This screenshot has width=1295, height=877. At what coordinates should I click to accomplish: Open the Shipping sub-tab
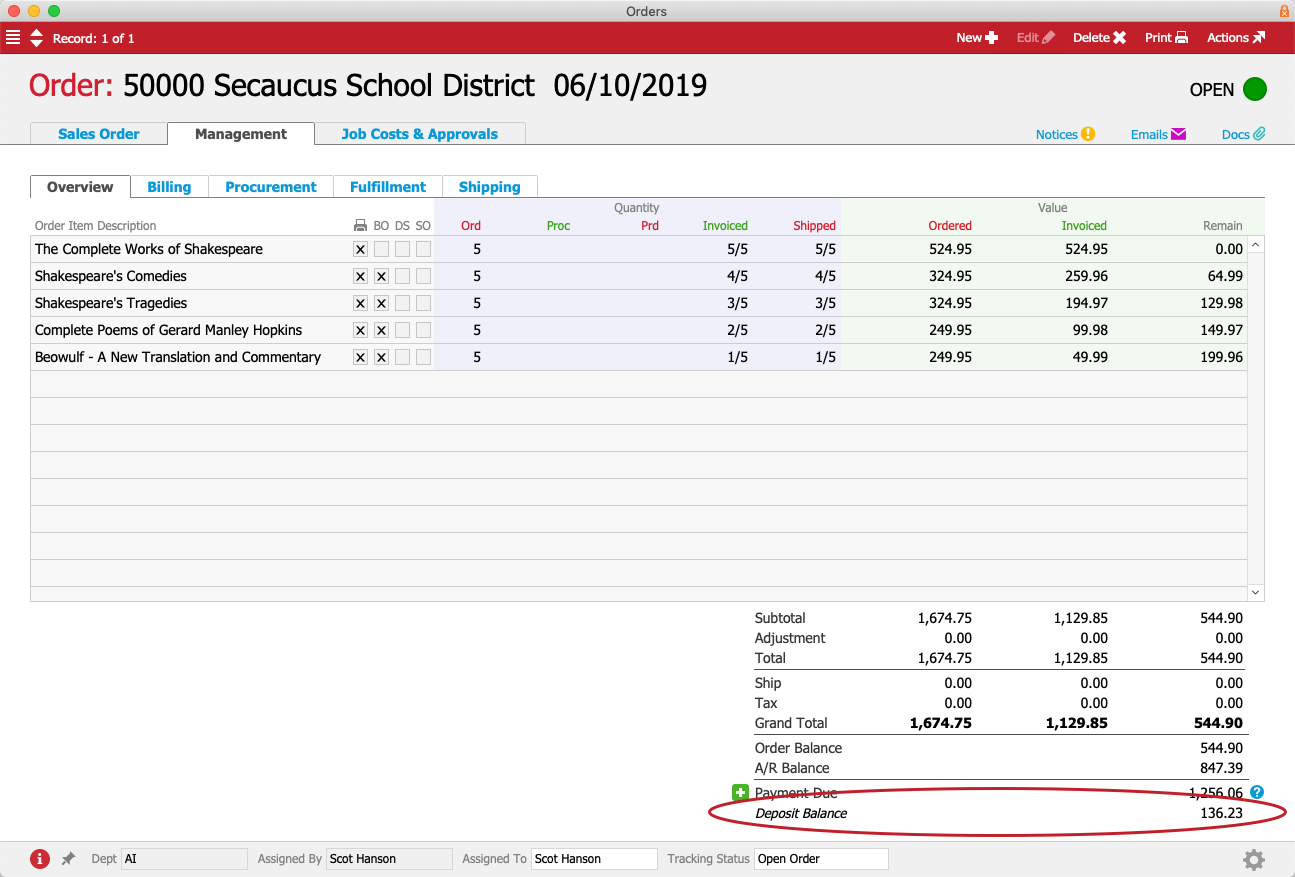pyautogui.click(x=490, y=187)
